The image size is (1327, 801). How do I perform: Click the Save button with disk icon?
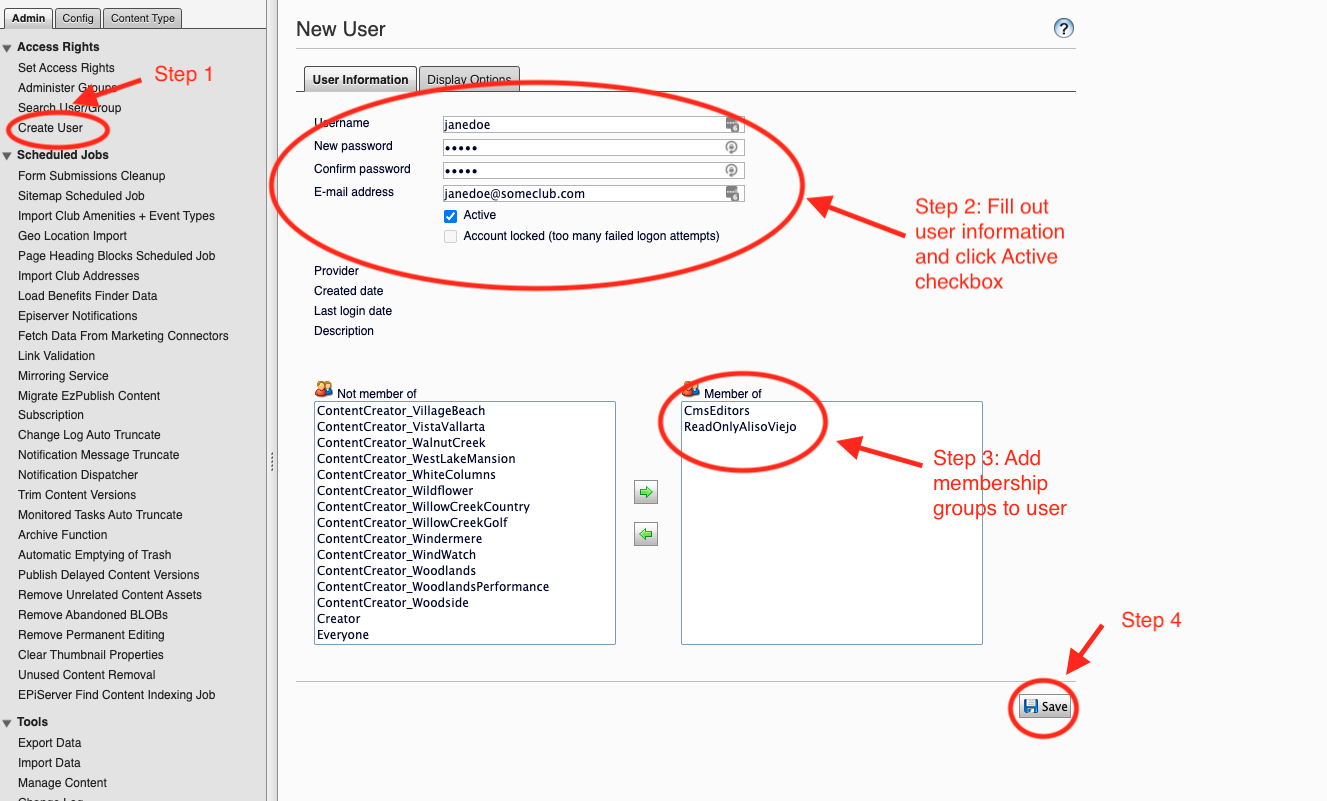pos(1045,707)
